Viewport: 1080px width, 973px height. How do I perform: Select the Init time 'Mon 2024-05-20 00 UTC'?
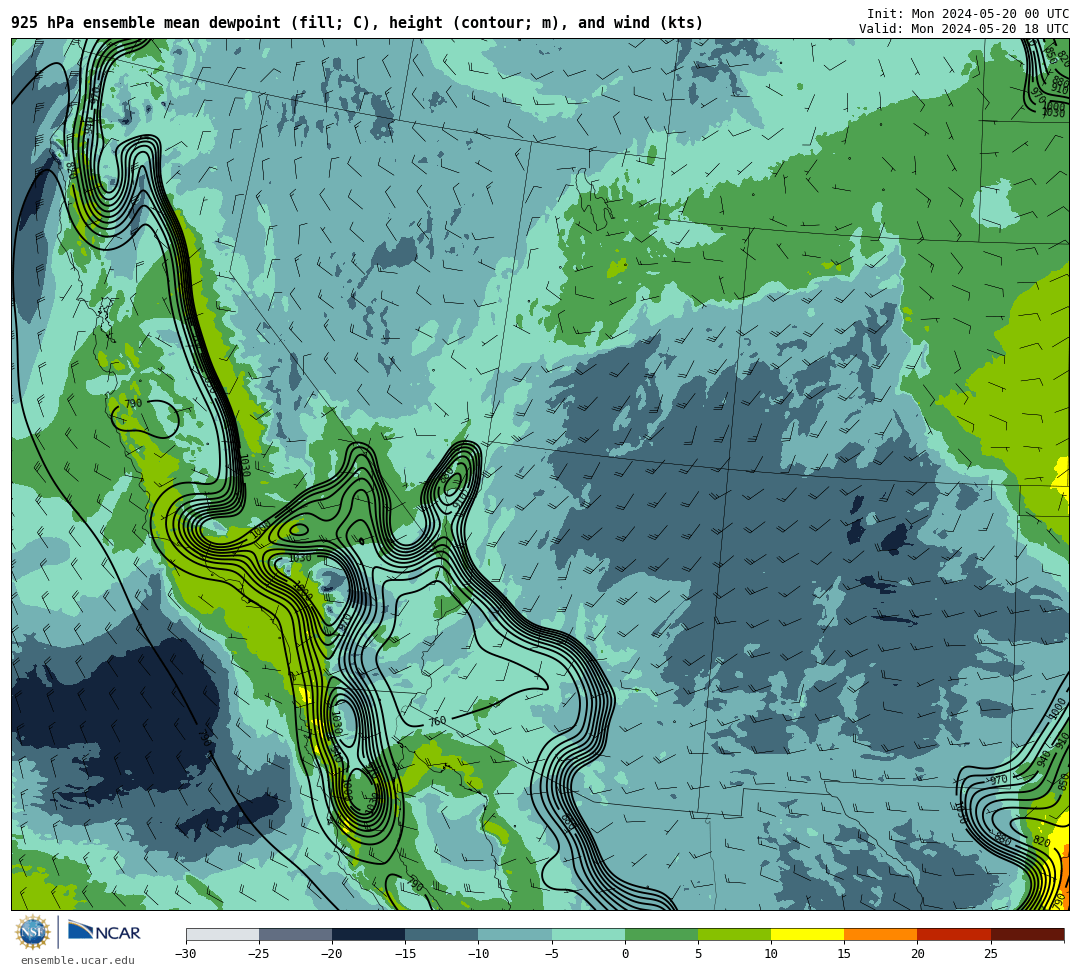coord(990,14)
